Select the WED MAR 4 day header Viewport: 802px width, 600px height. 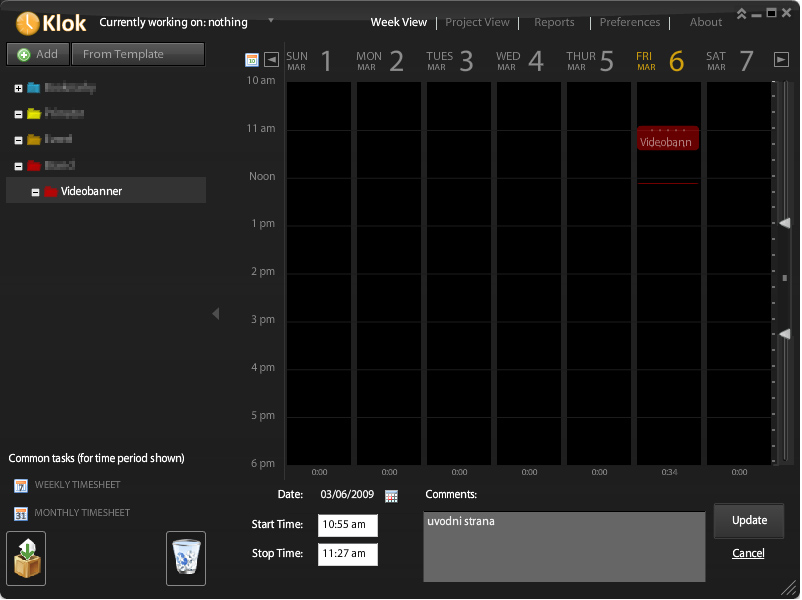pos(520,61)
